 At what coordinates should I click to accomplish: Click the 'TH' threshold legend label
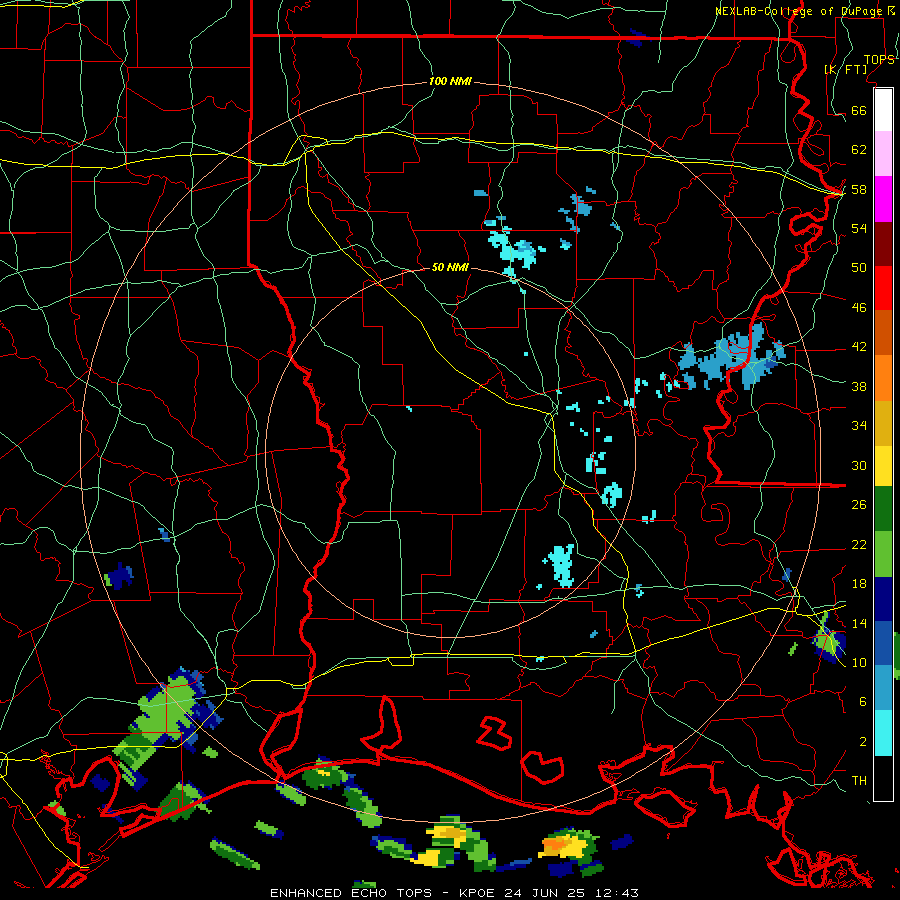click(859, 781)
